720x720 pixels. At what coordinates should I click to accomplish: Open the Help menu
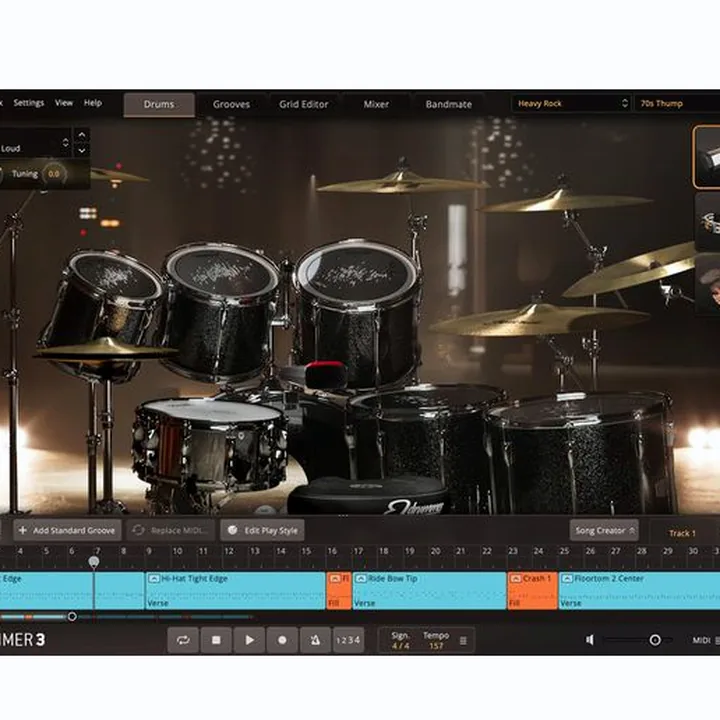(x=93, y=103)
